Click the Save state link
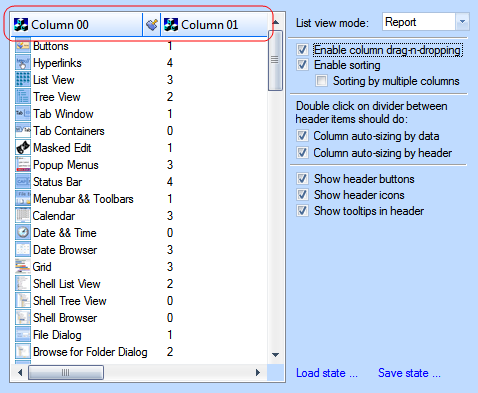This screenshot has width=478, height=393. click(x=409, y=373)
